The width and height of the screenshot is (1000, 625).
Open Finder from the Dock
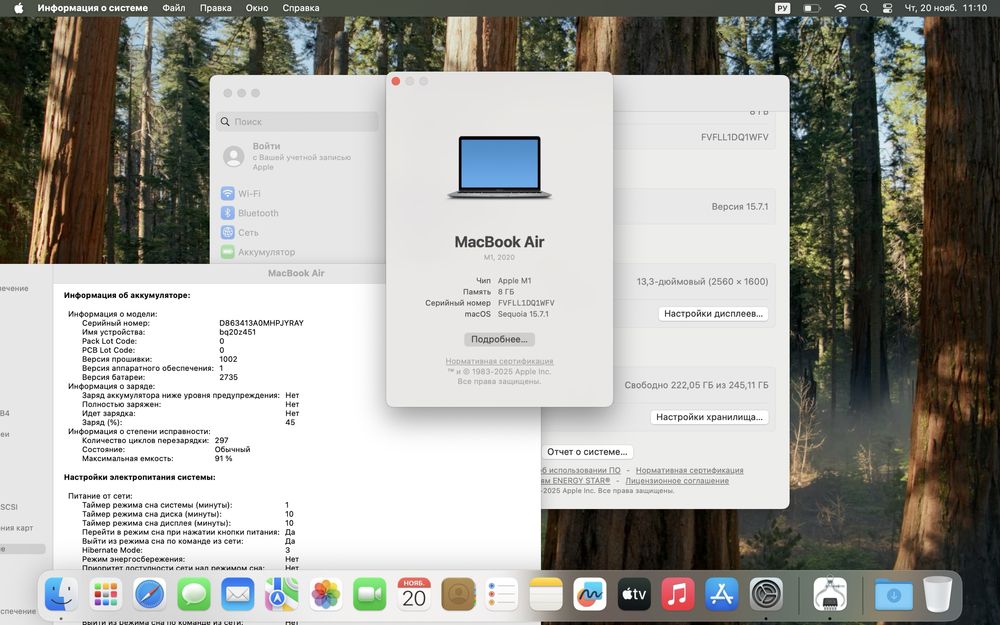click(62, 595)
